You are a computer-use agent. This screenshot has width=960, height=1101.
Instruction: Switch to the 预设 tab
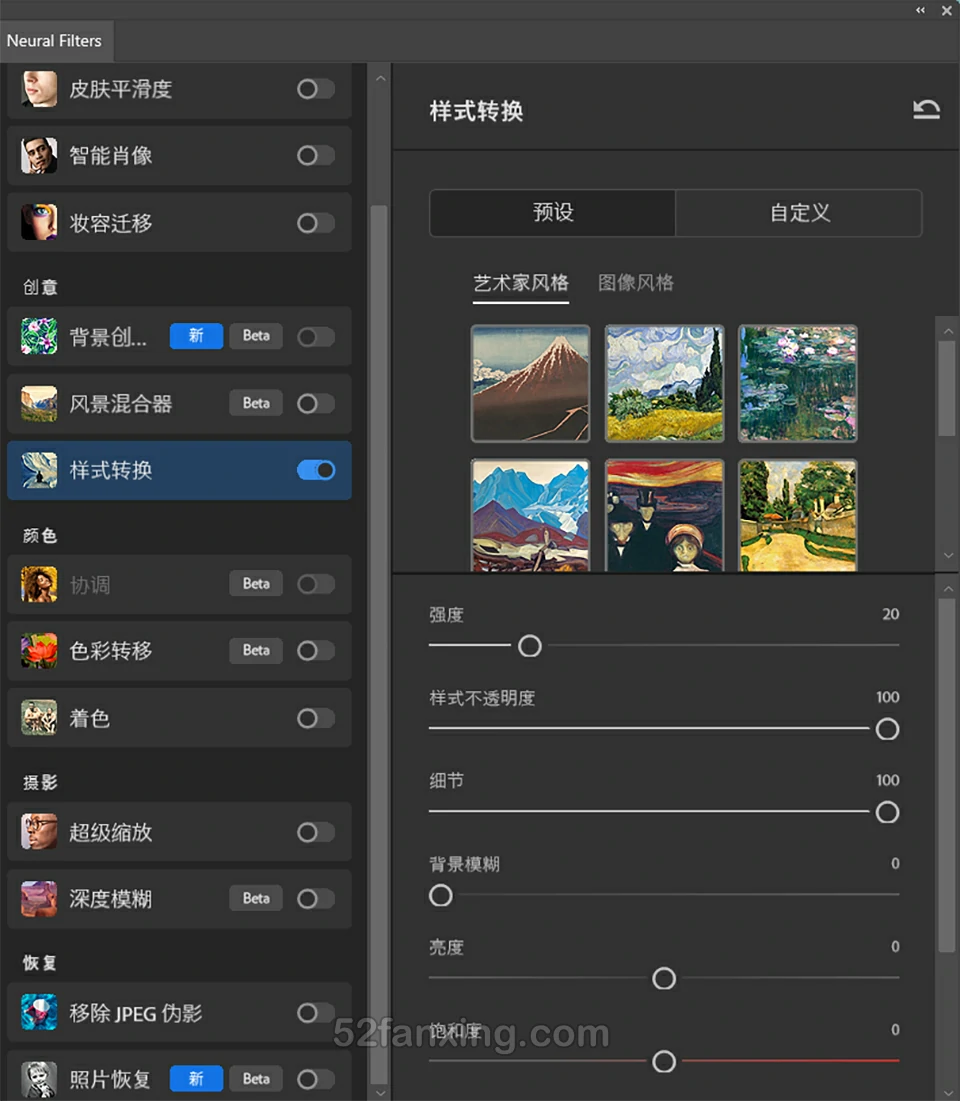click(x=553, y=213)
